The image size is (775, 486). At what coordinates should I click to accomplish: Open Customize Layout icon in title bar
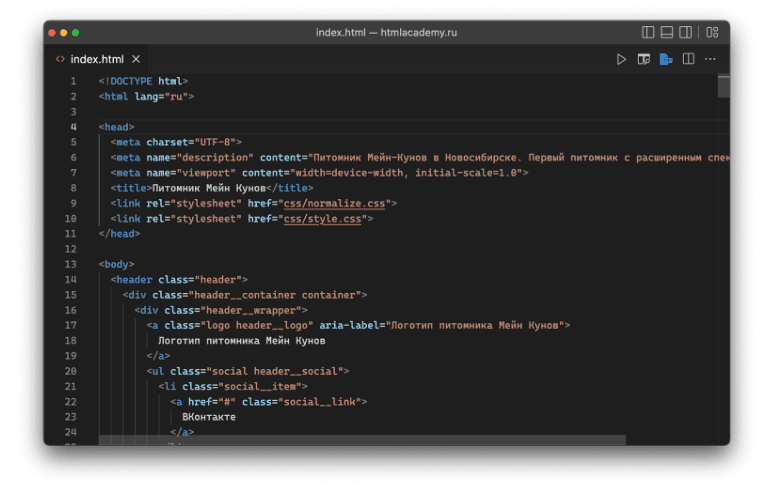(712, 32)
